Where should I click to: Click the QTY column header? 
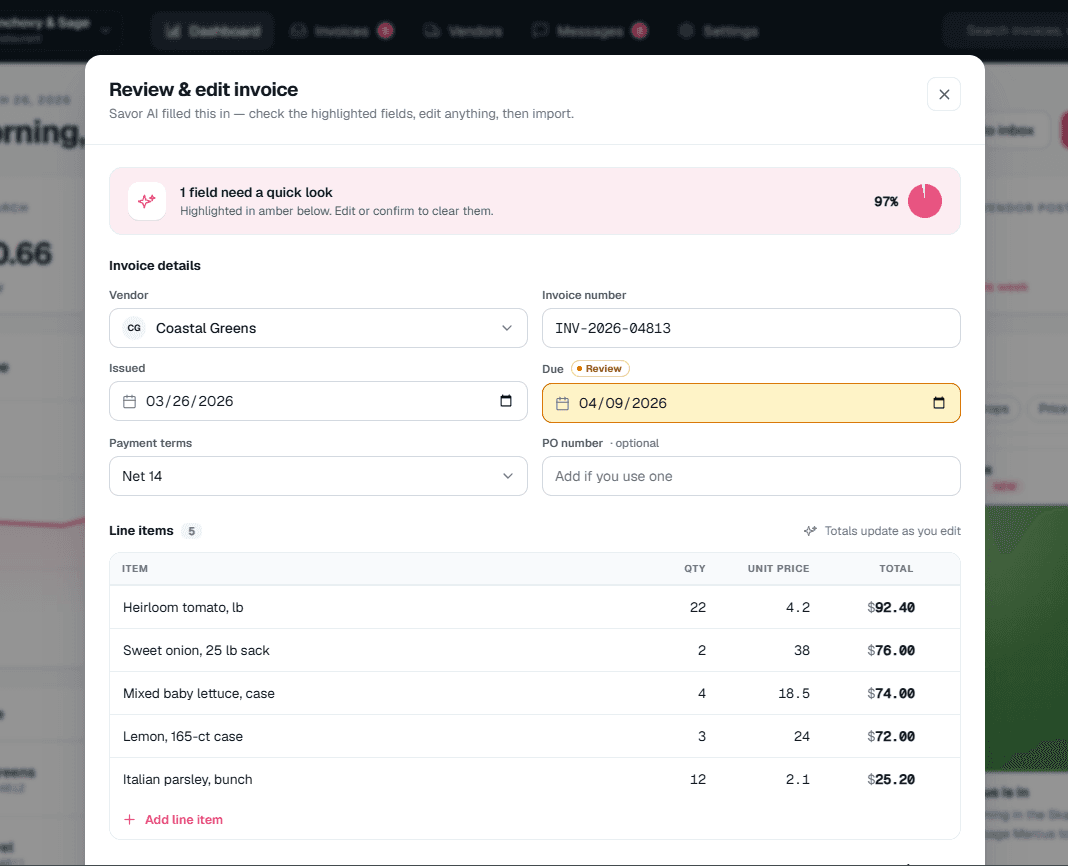(x=695, y=568)
